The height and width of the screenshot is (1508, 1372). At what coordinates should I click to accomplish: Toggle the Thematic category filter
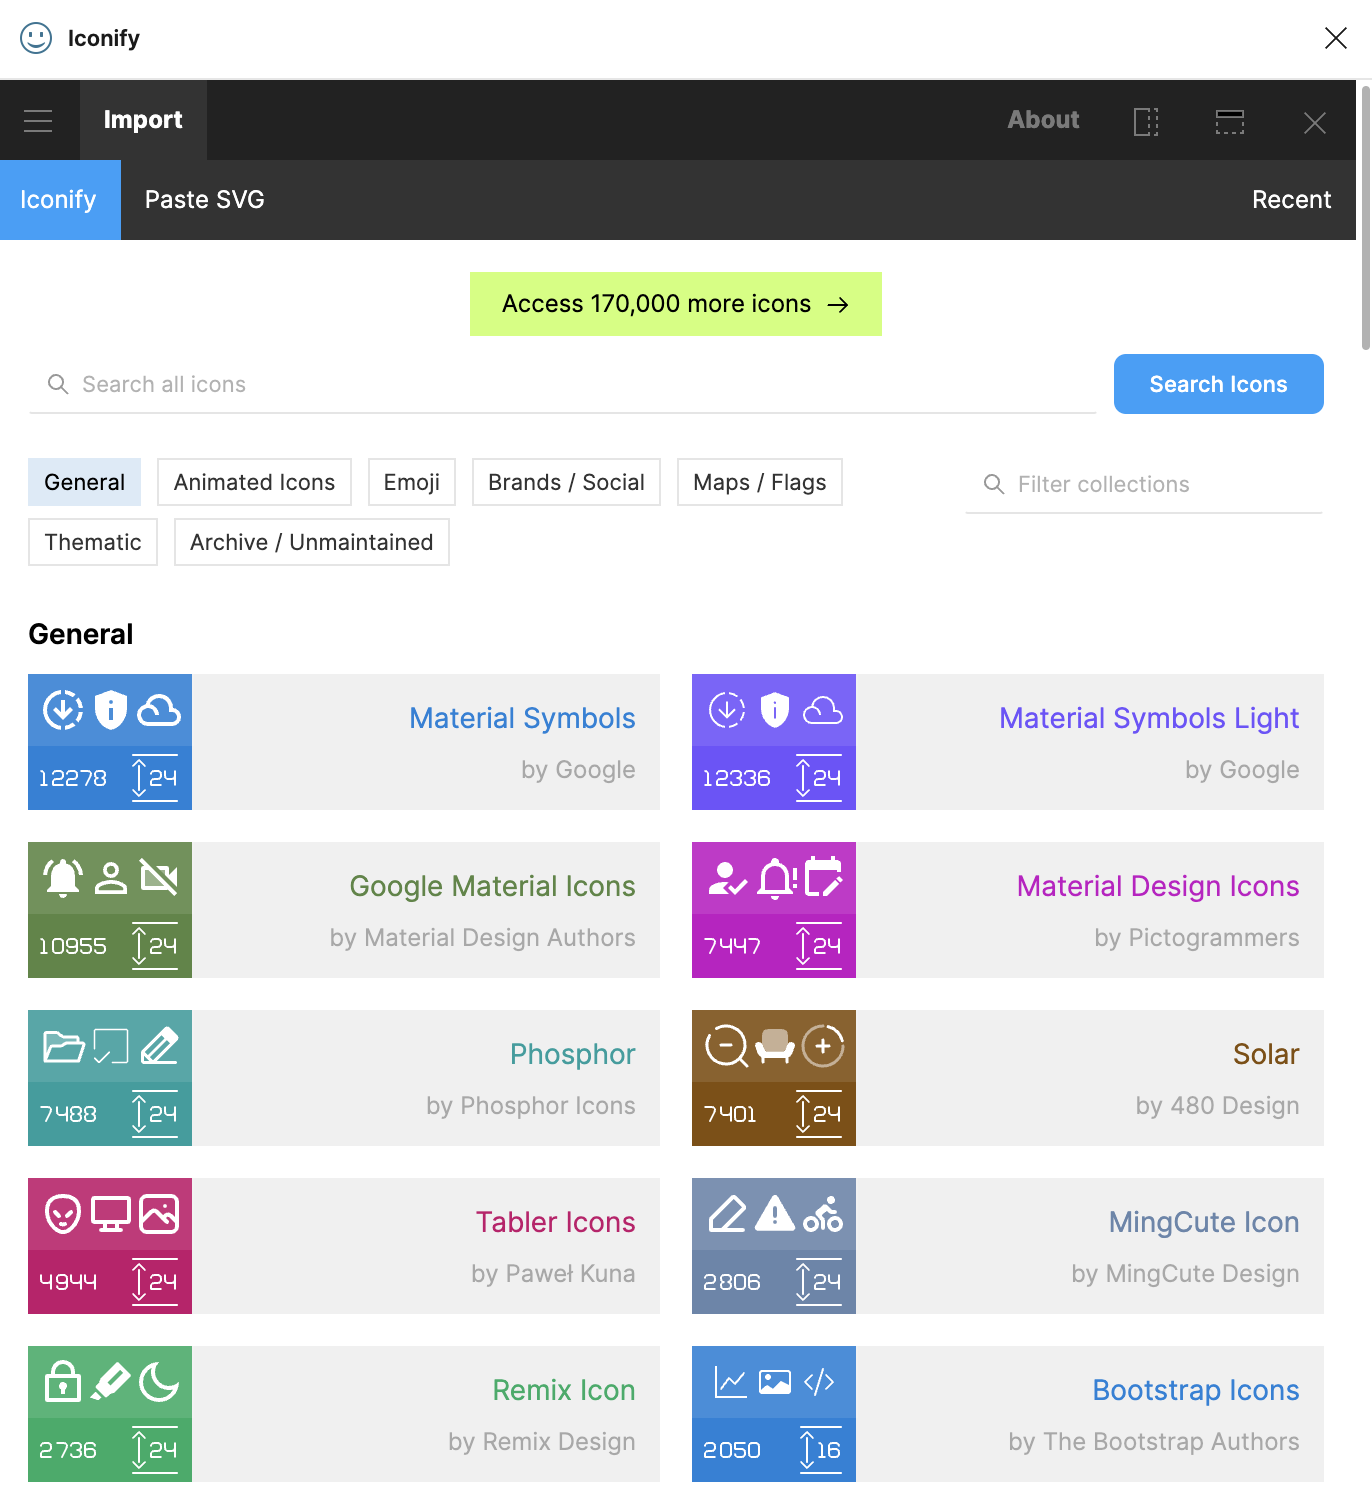coord(93,542)
